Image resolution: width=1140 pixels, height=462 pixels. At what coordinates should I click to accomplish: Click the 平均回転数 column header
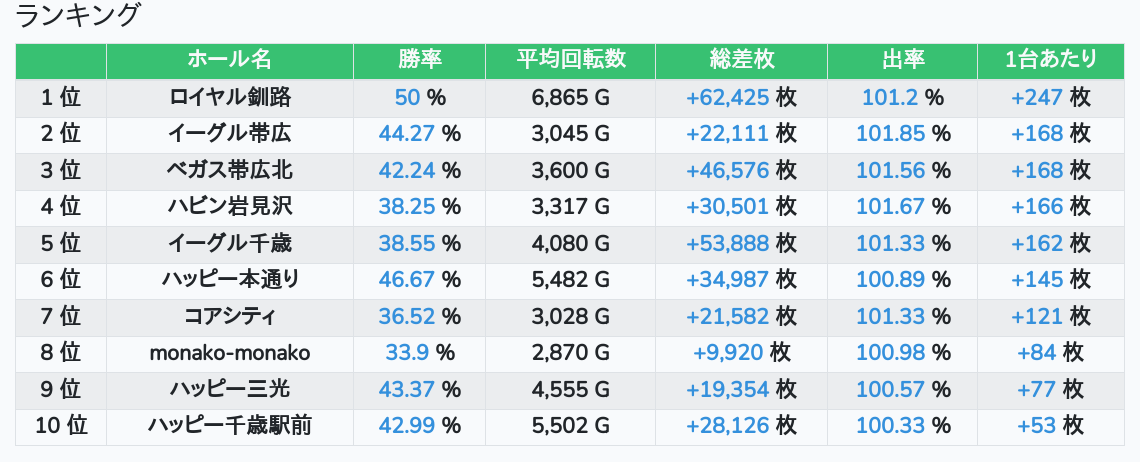570,60
